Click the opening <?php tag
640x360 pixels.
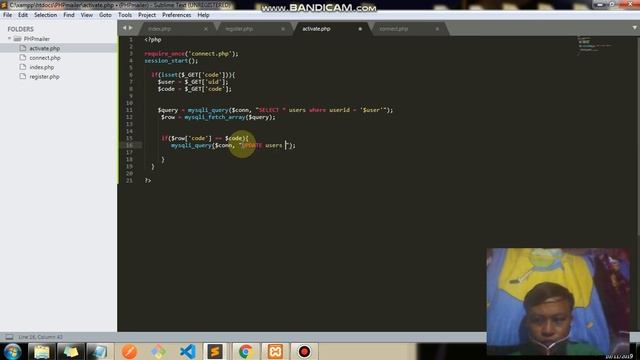(x=153, y=40)
